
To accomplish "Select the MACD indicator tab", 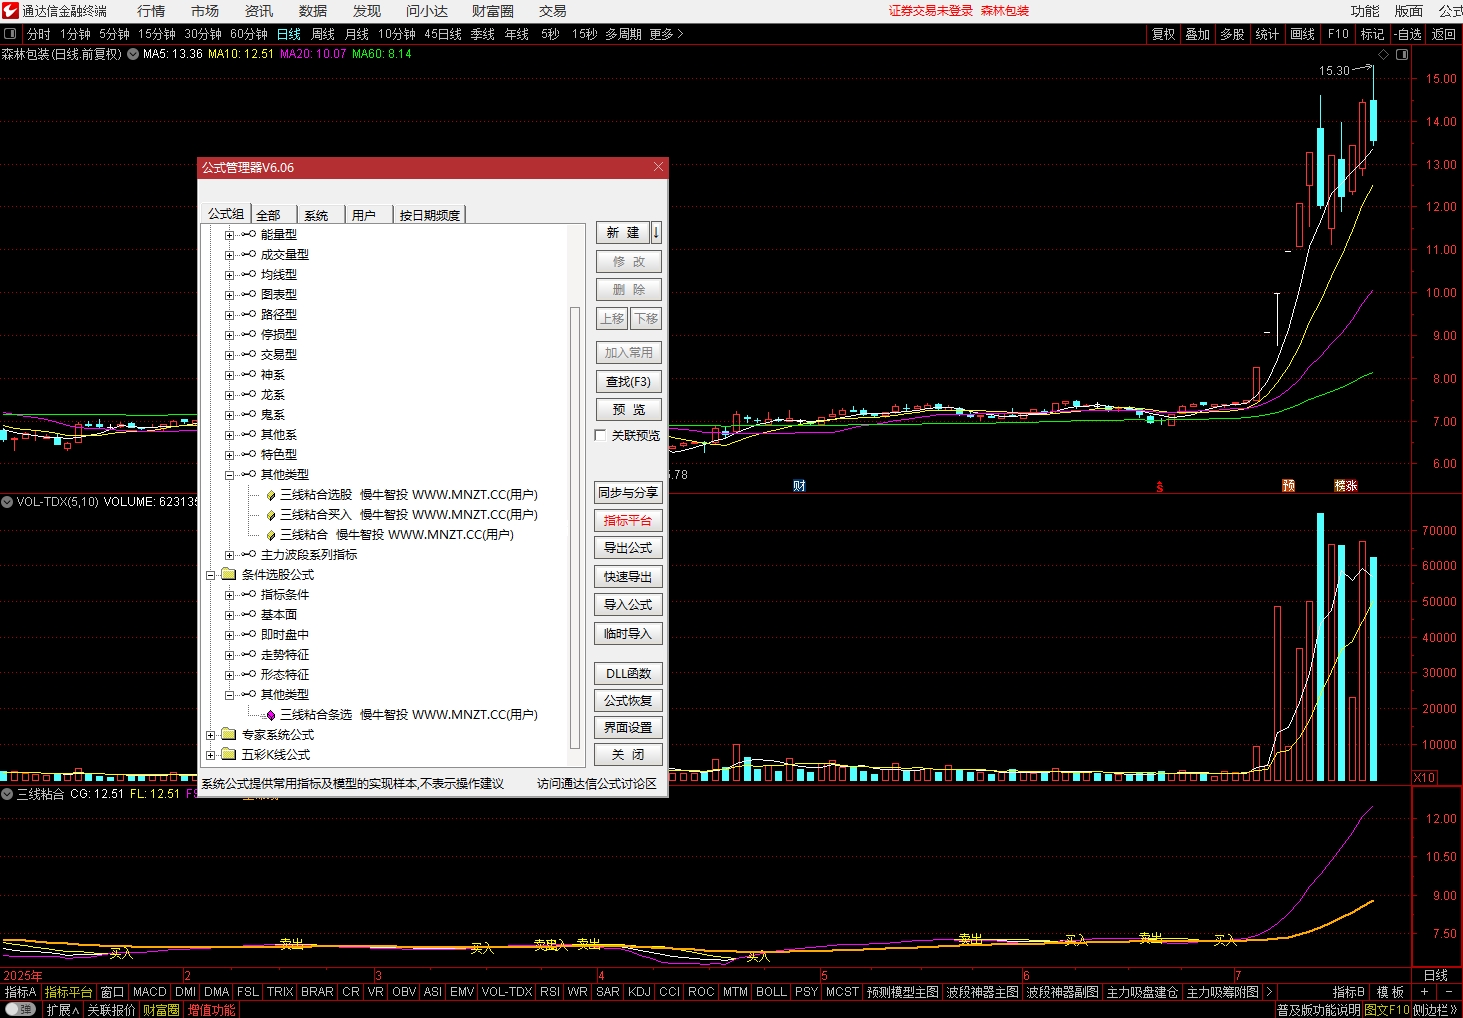I will [x=150, y=992].
